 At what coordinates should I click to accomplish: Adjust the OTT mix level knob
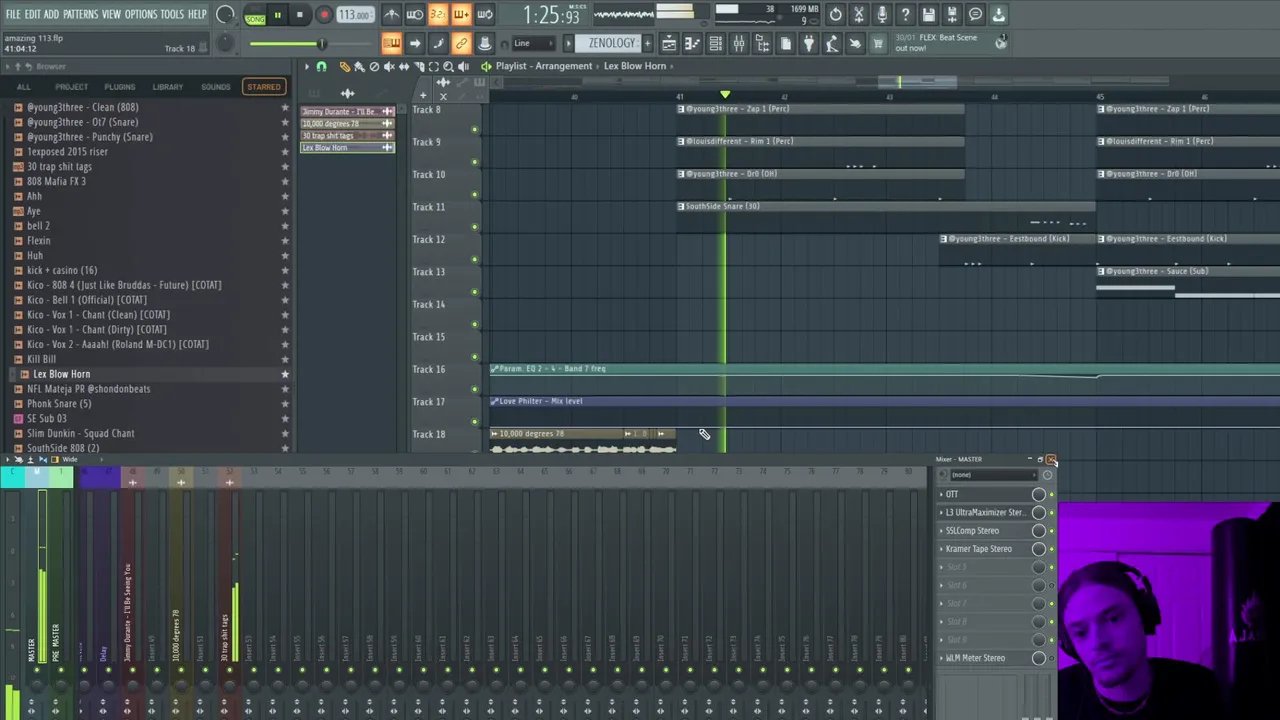pos(1039,494)
